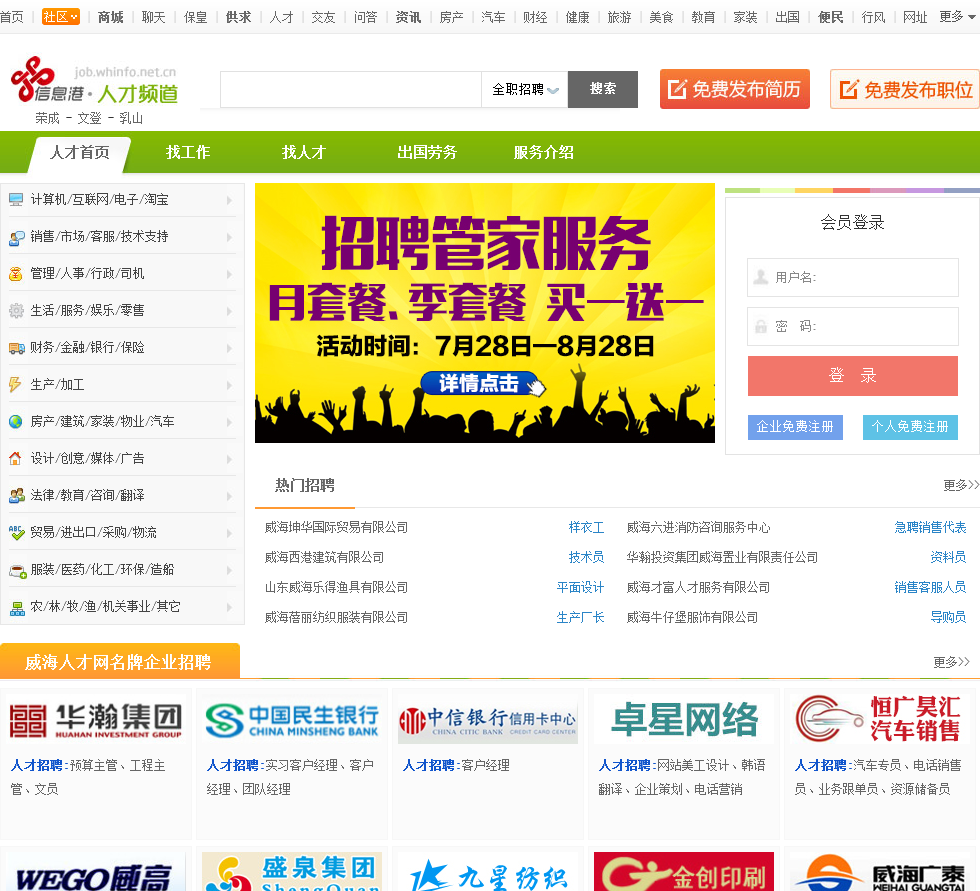The height and width of the screenshot is (891, 980).
Task: Expand the 设计/创意/媒体/广告 category arrow
Action: [x=229, y=459]
